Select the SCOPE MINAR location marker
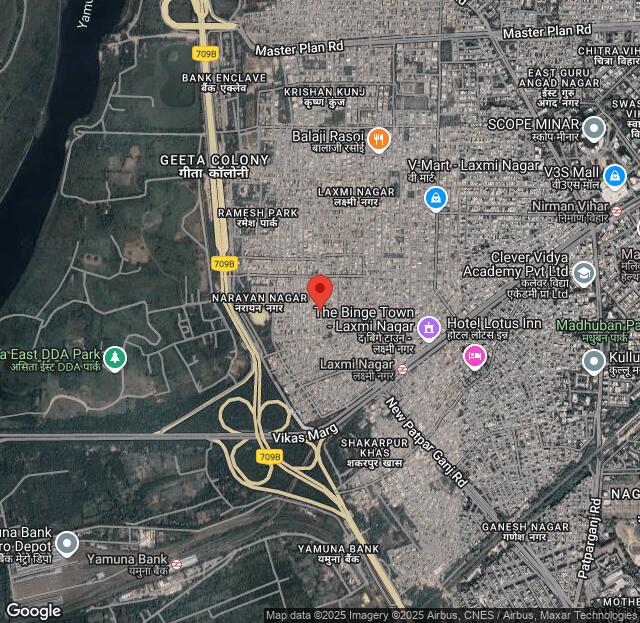Image resolution: width=640 pixels, height=623 pixels. 594,128
